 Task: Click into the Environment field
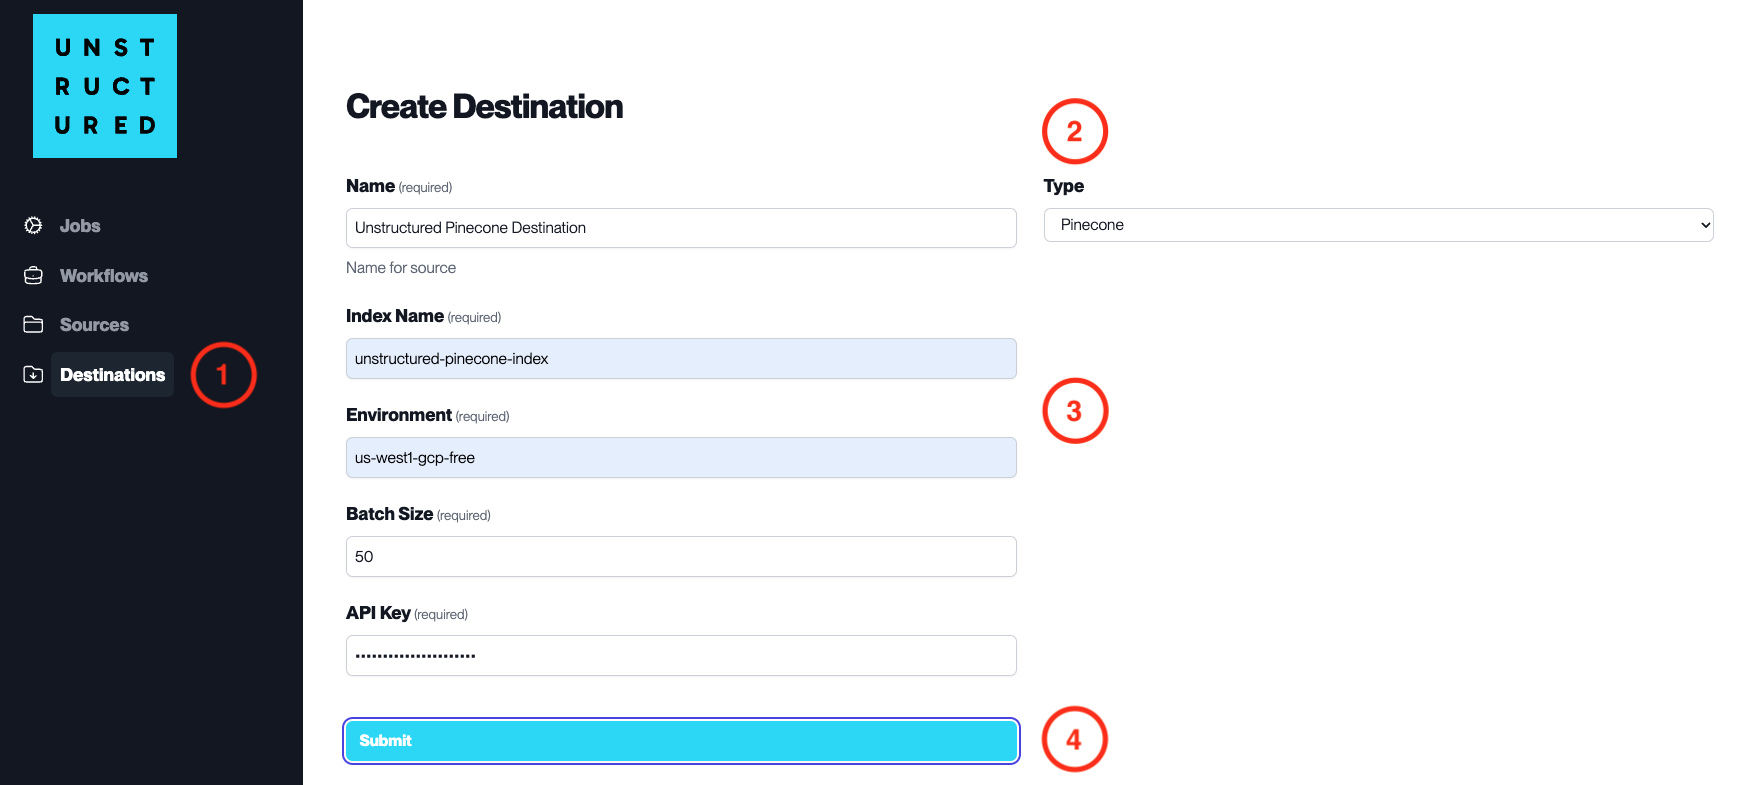point(681,458)
